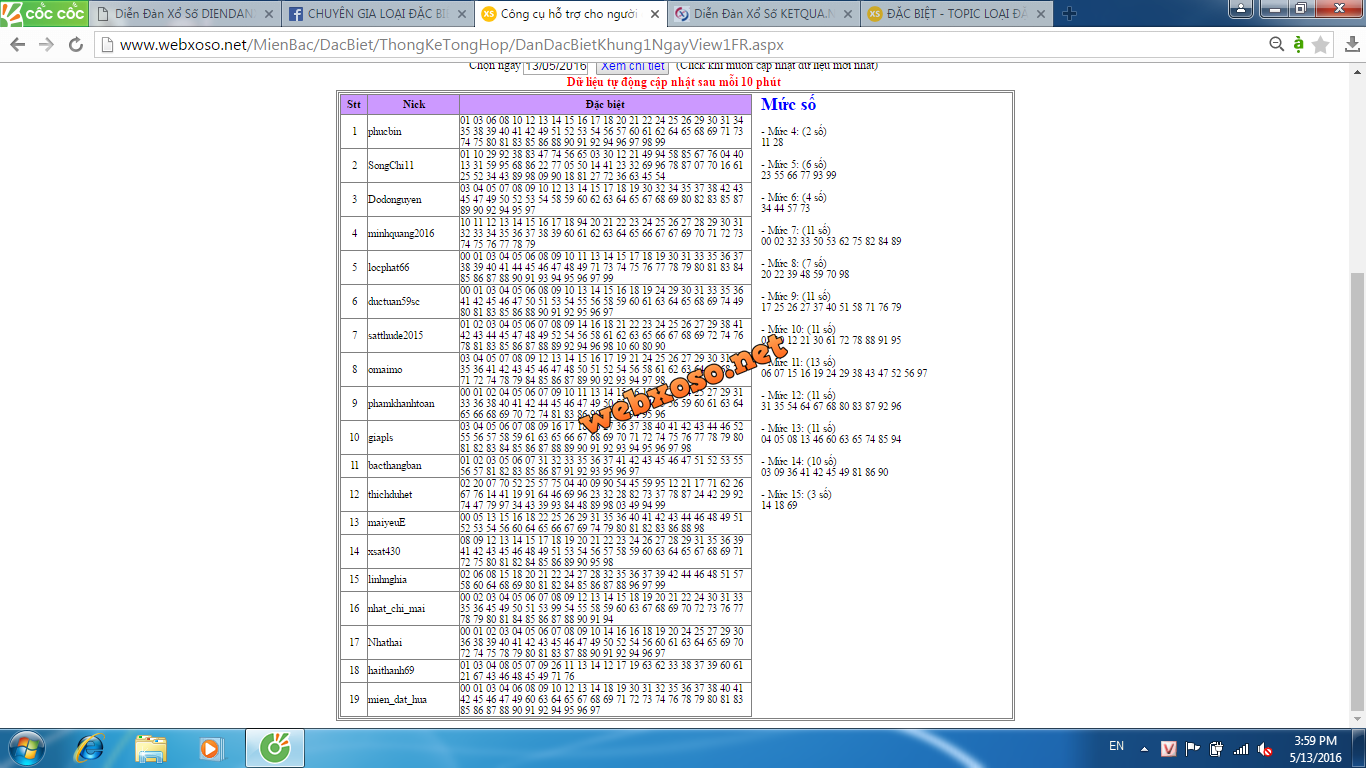This screenshot has width=1366, height=768.
Task: Select nick 'locphat66' in the table
Action: 388,267
